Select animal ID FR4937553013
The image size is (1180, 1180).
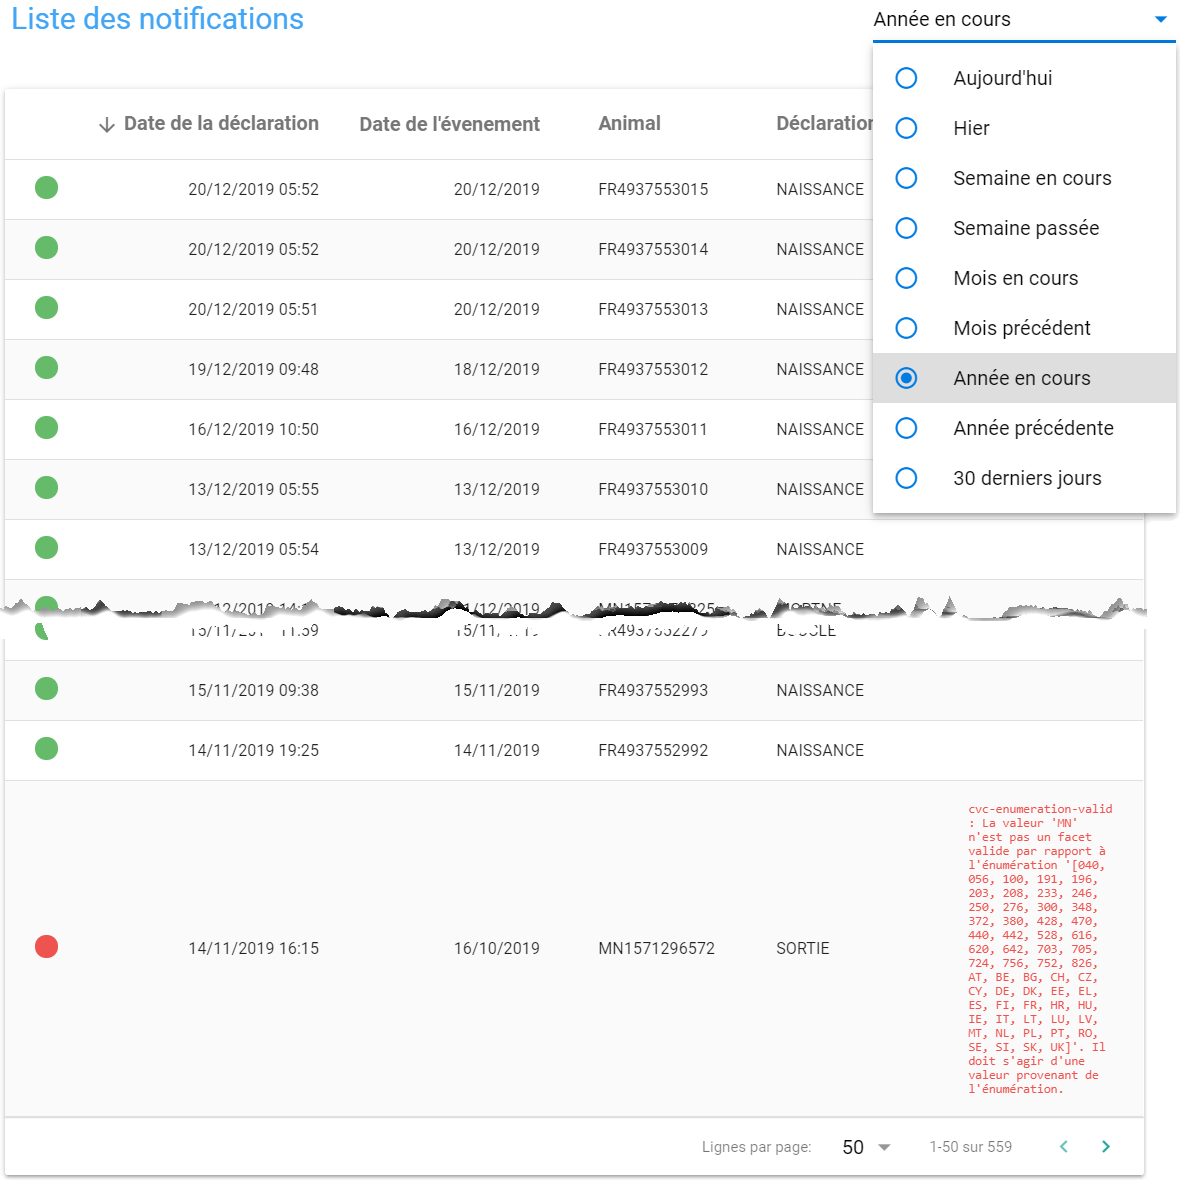(x=653, y=309)
